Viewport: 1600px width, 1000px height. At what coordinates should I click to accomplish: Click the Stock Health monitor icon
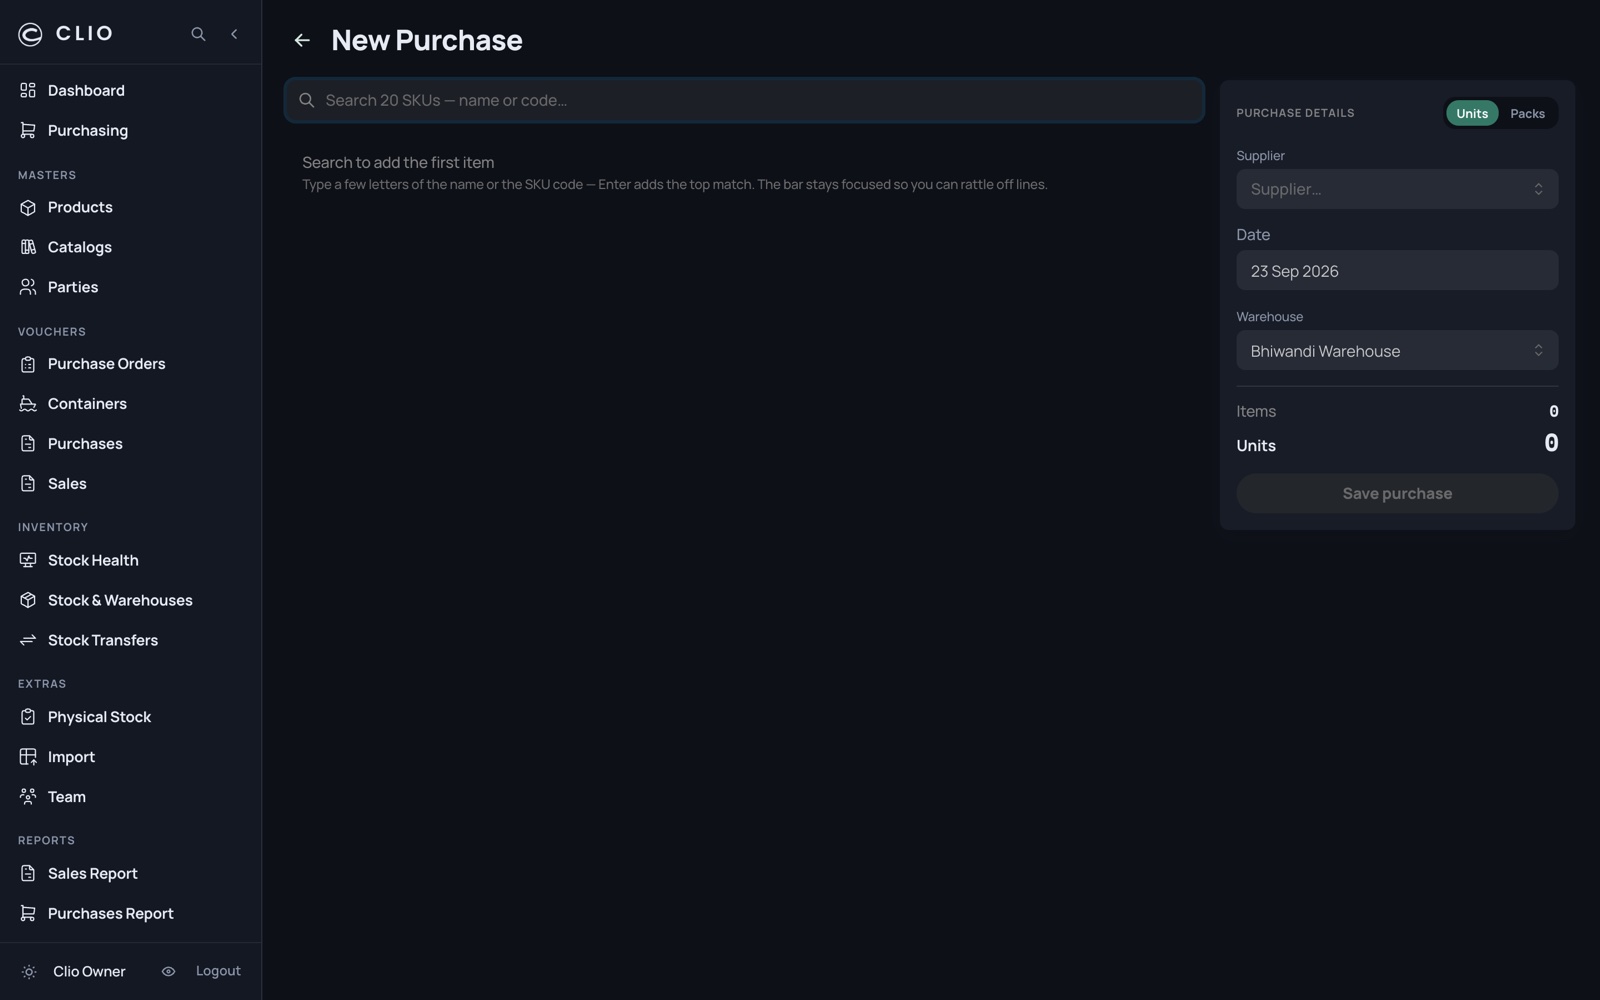(x=28, y=561)
